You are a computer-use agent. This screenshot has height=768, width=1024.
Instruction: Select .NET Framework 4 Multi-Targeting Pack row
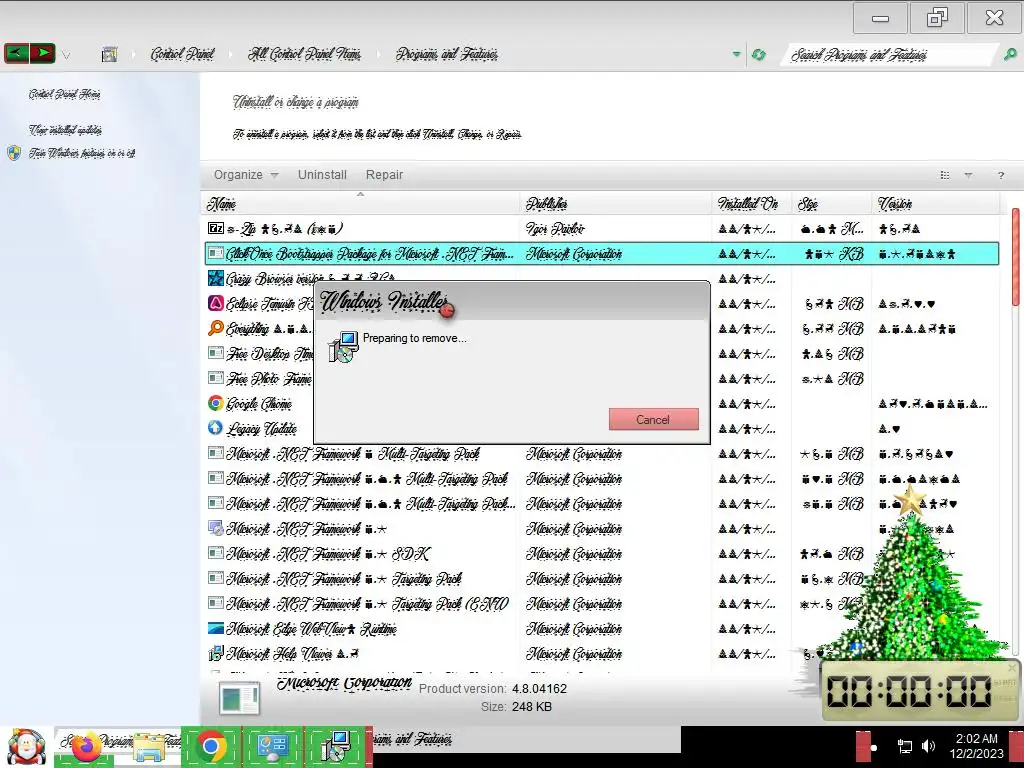[x=601, y=453]
